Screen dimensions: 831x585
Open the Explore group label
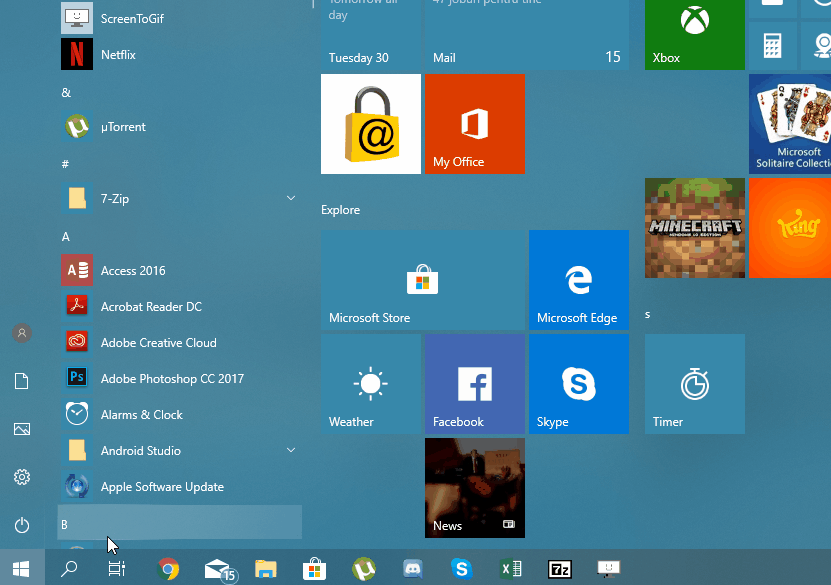click(x=340, y=209)
